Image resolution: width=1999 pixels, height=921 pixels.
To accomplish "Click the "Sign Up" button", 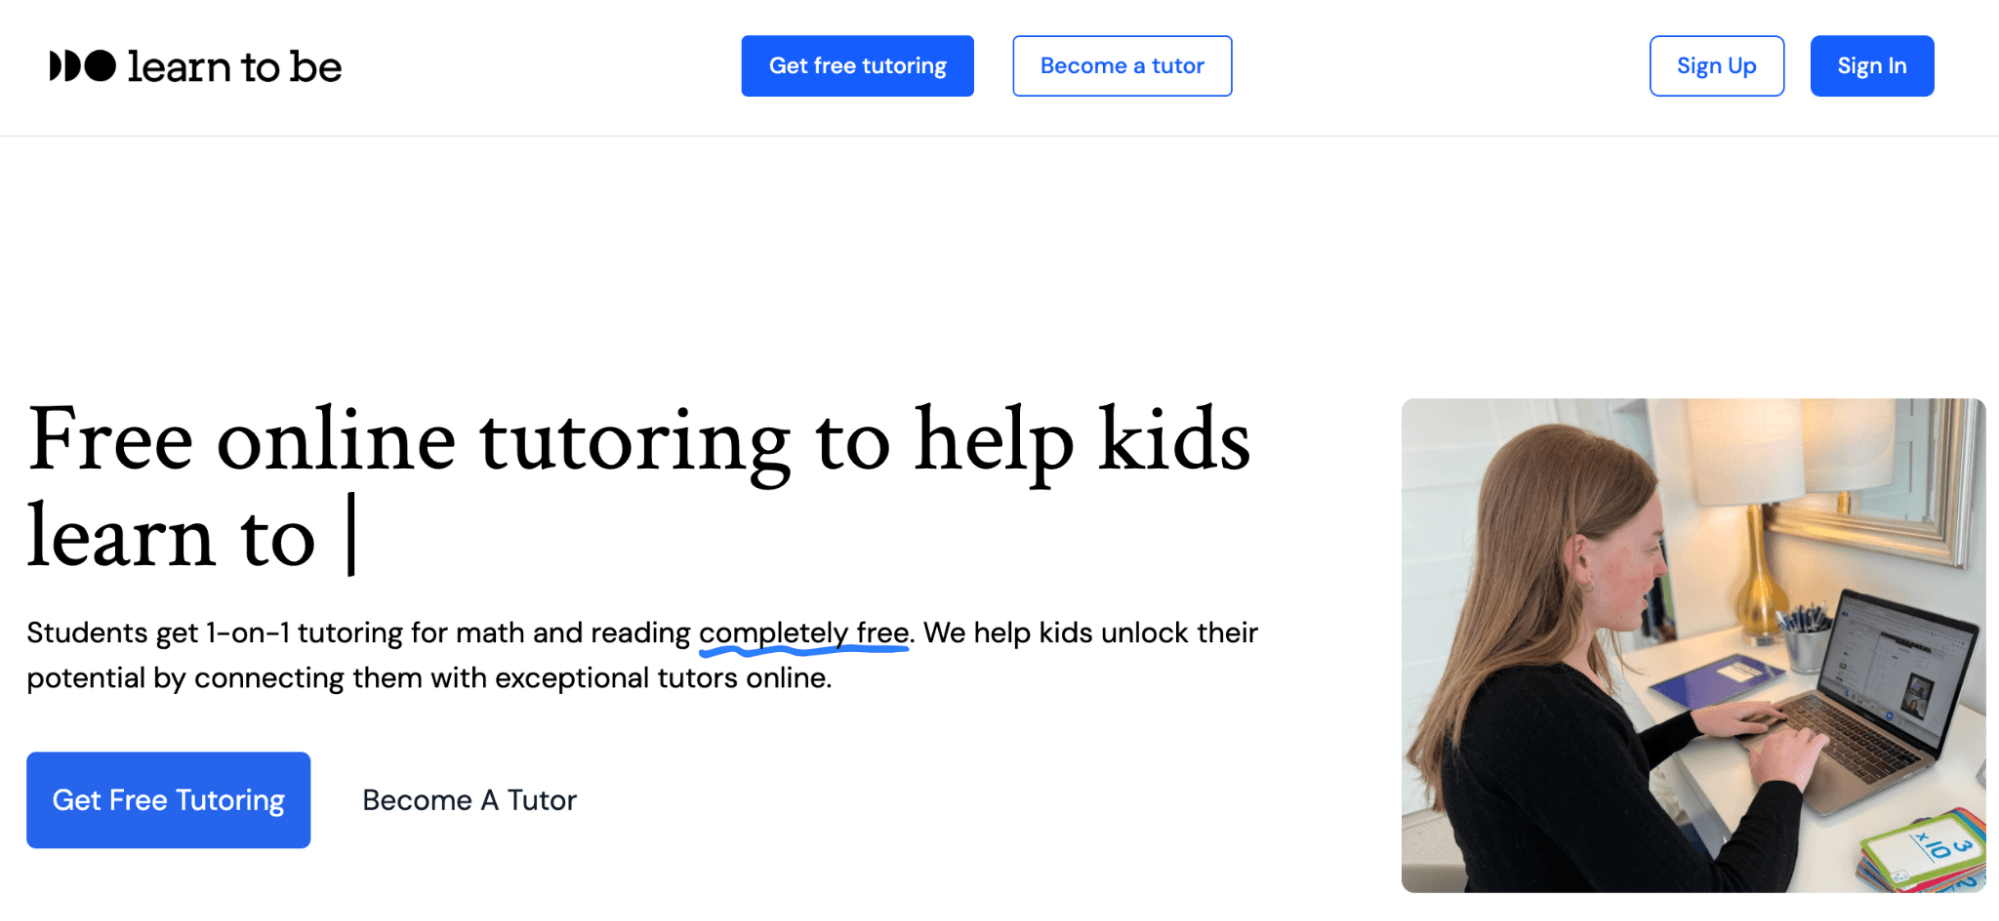I will (1716, 66).
